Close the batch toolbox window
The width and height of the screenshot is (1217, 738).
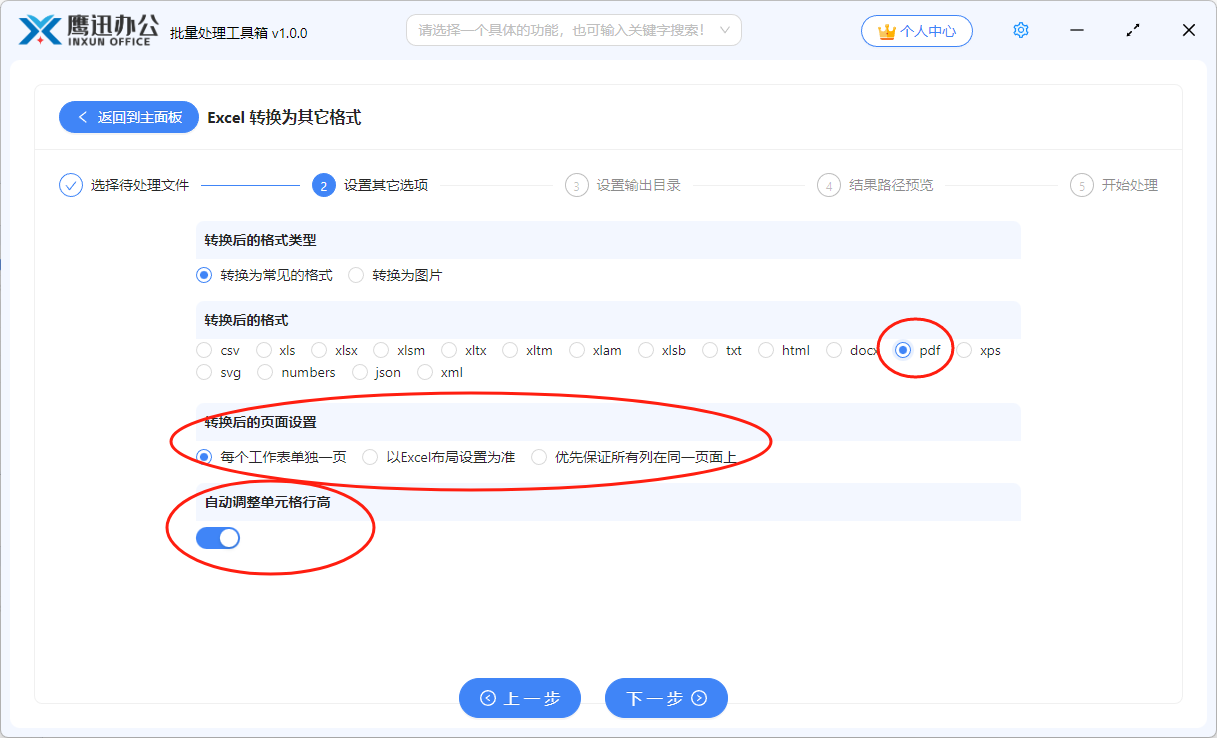coord(1189,30)
